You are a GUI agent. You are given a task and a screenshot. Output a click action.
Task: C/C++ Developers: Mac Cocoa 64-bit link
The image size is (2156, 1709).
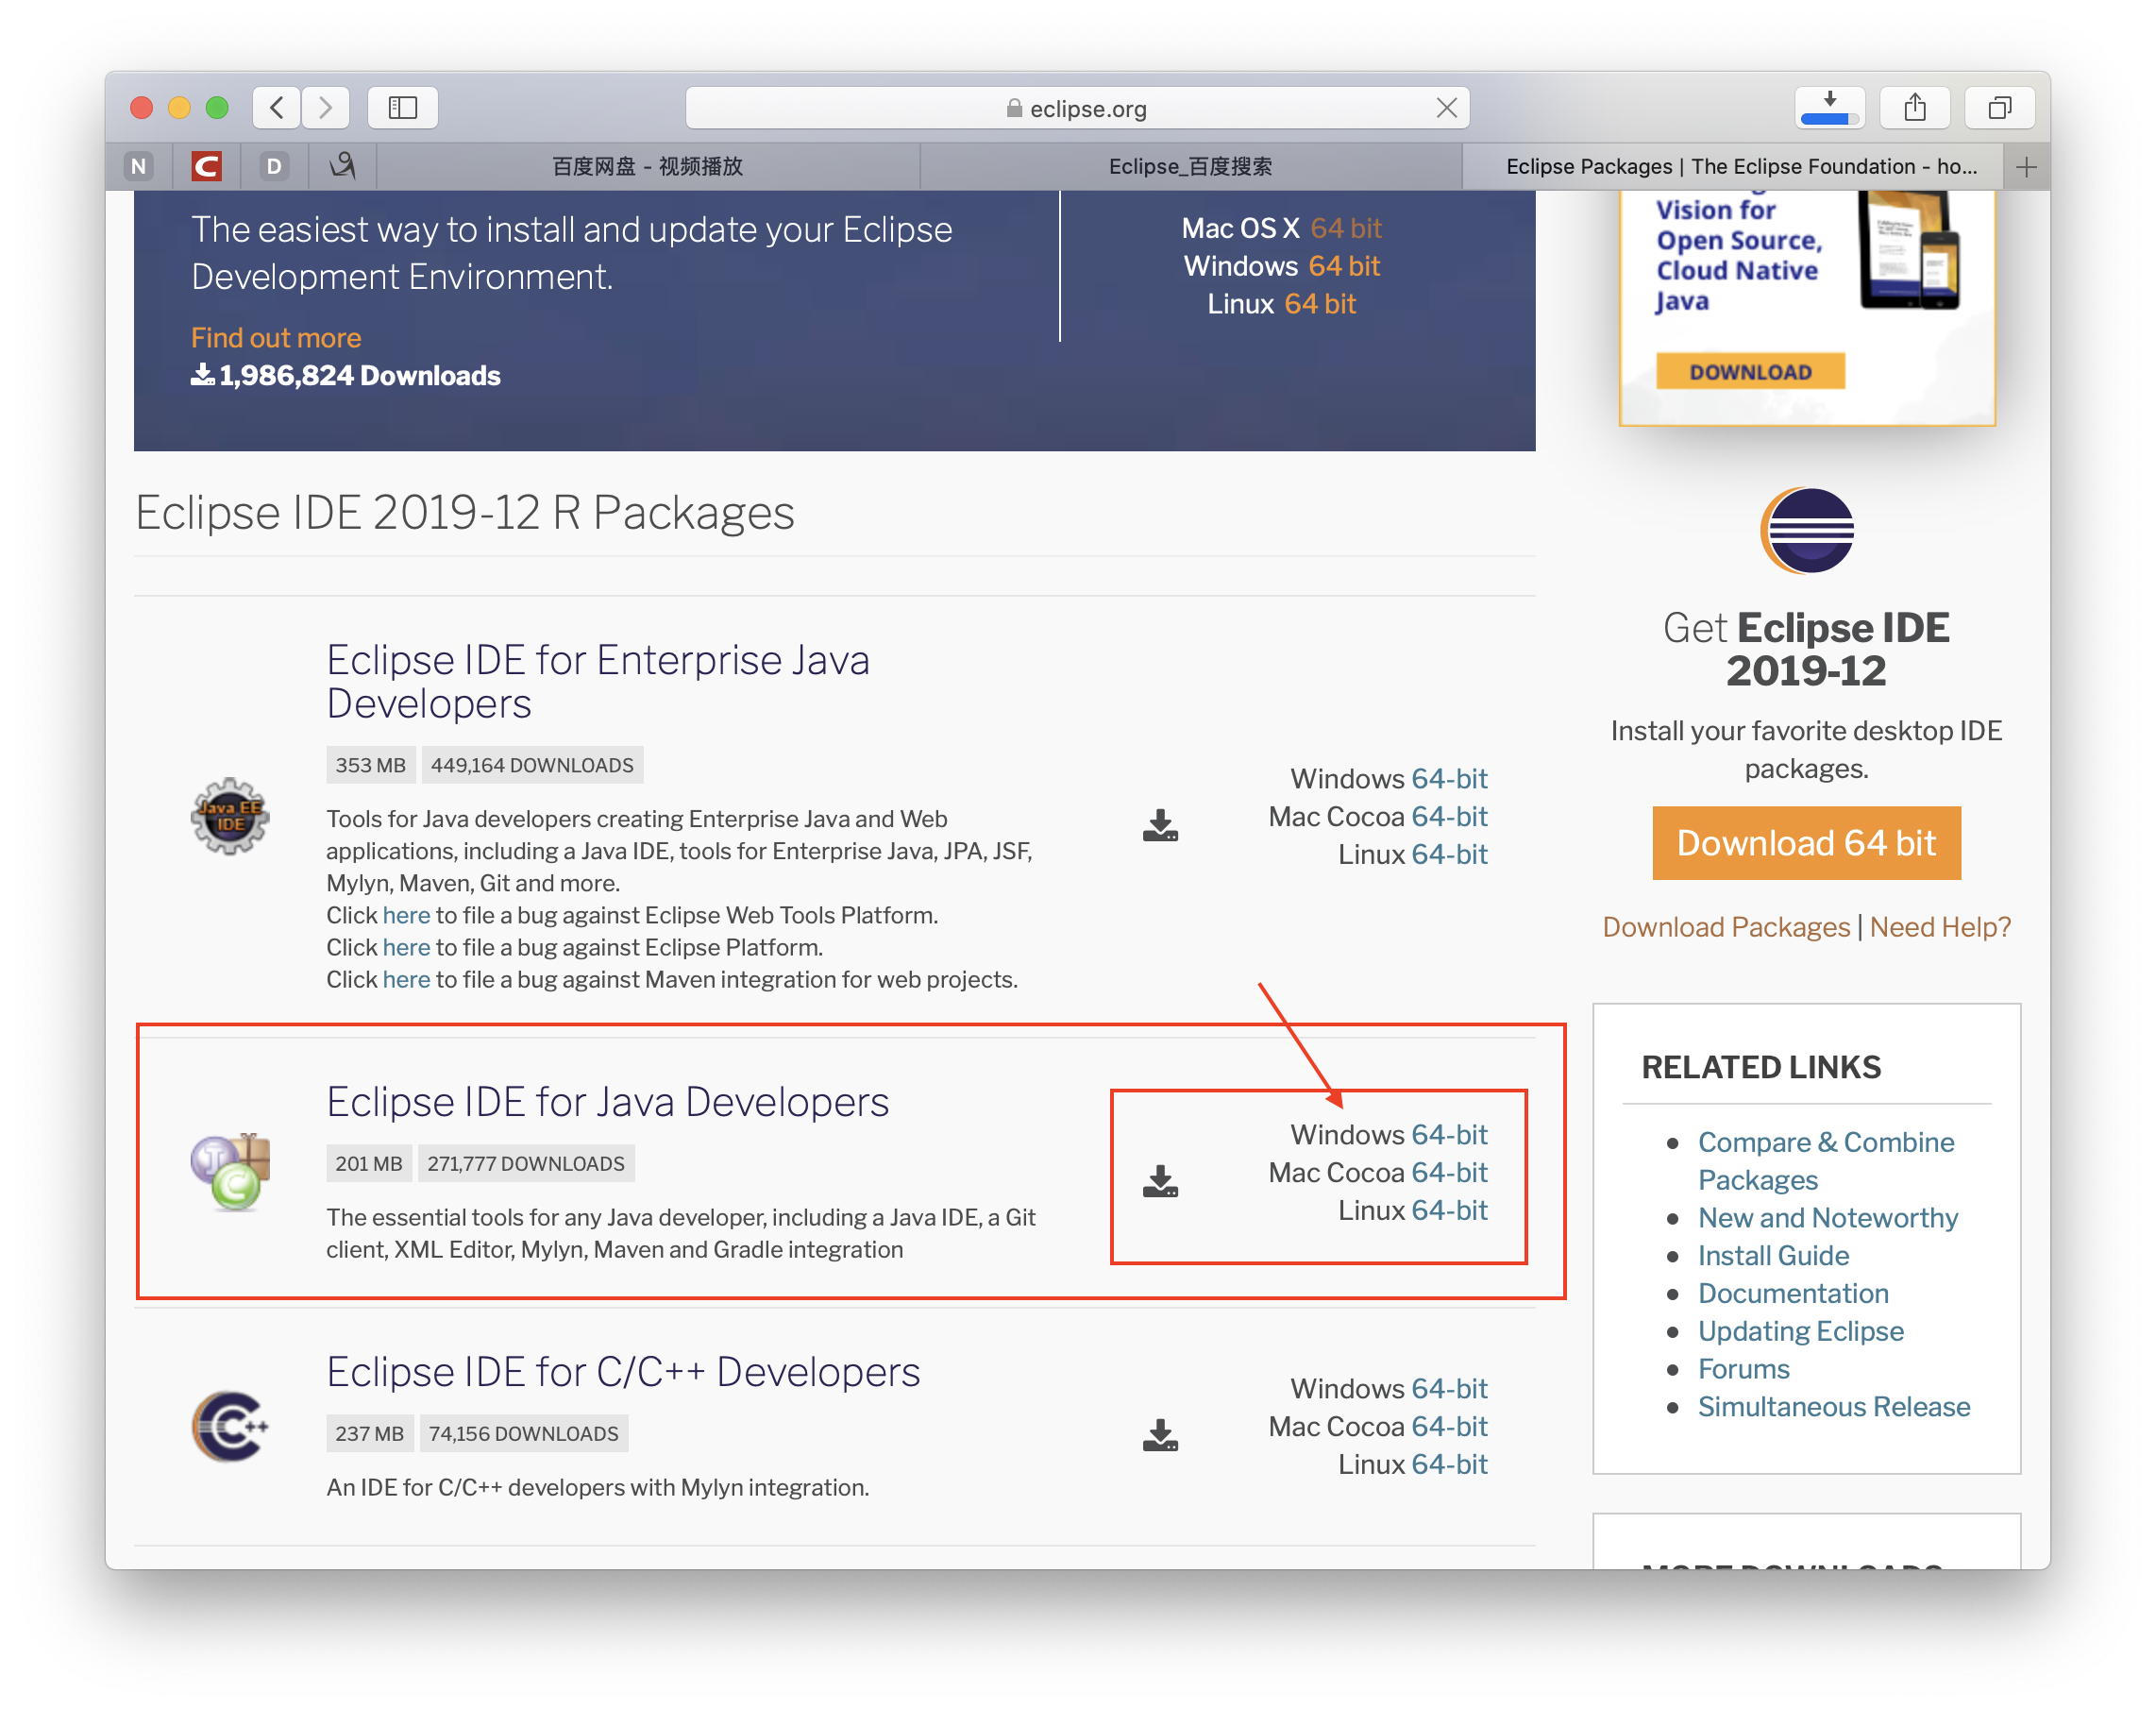tap(1449, 1427)
